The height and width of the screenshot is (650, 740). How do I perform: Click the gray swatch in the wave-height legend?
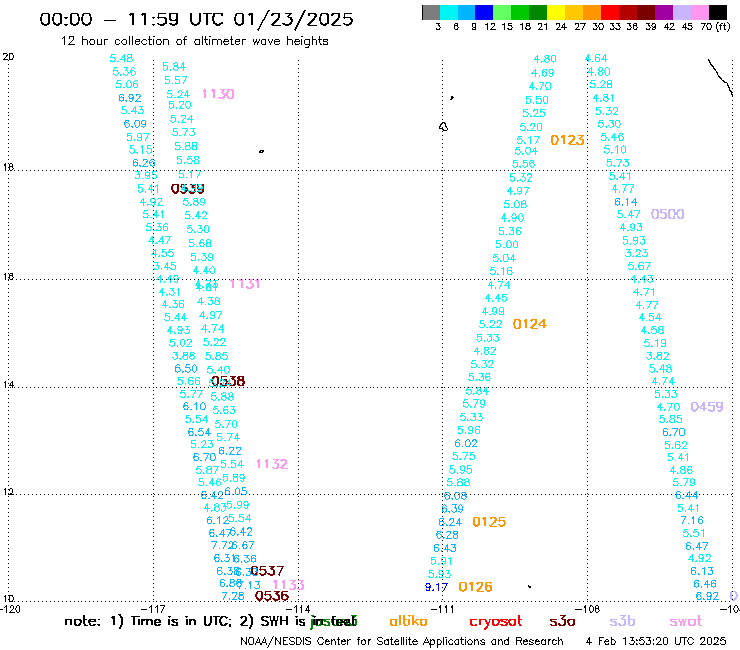click(431, 12)
